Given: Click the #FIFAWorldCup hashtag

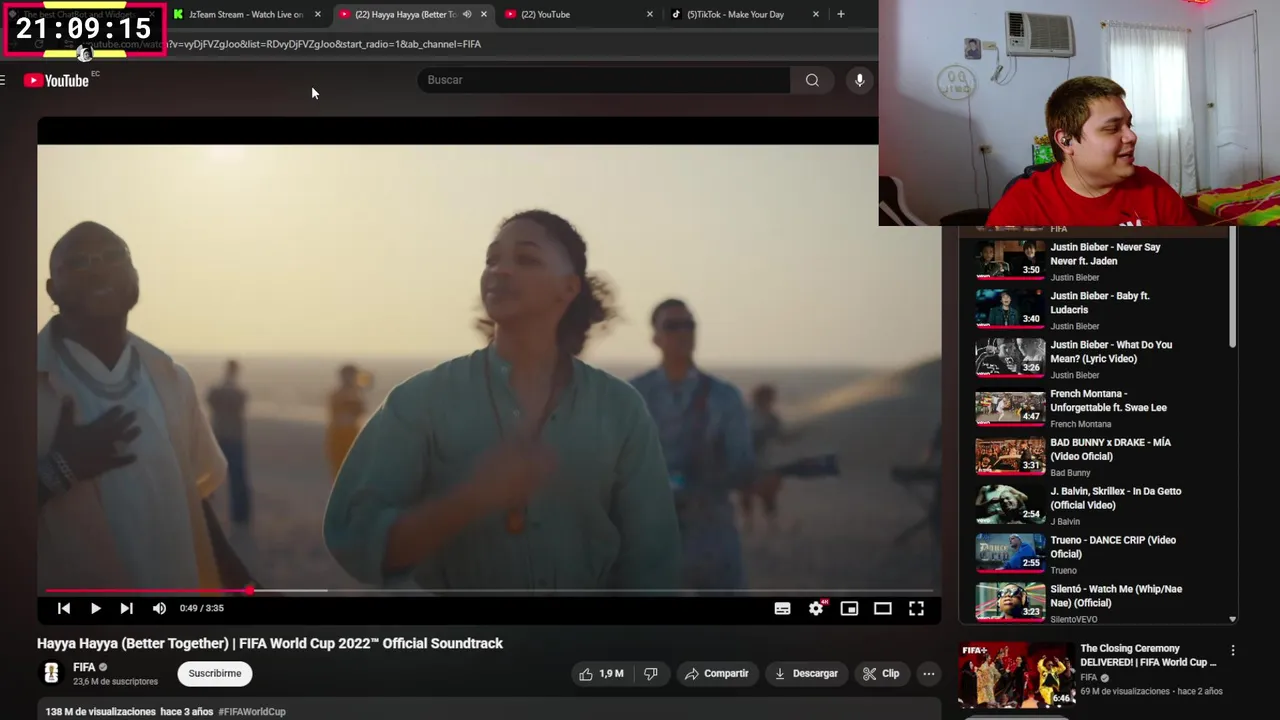Looking at the screenshot, I should click(x=252, y=712).
